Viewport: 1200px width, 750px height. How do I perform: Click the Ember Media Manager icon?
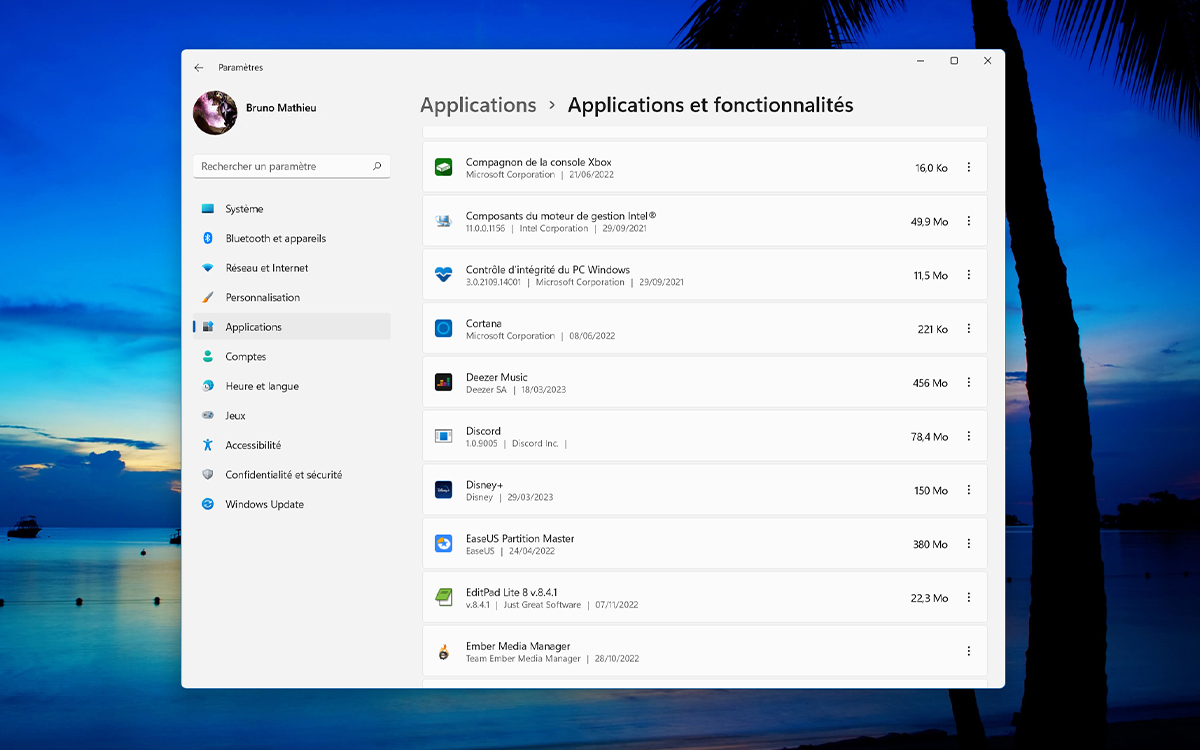click(x=443, y=650)
